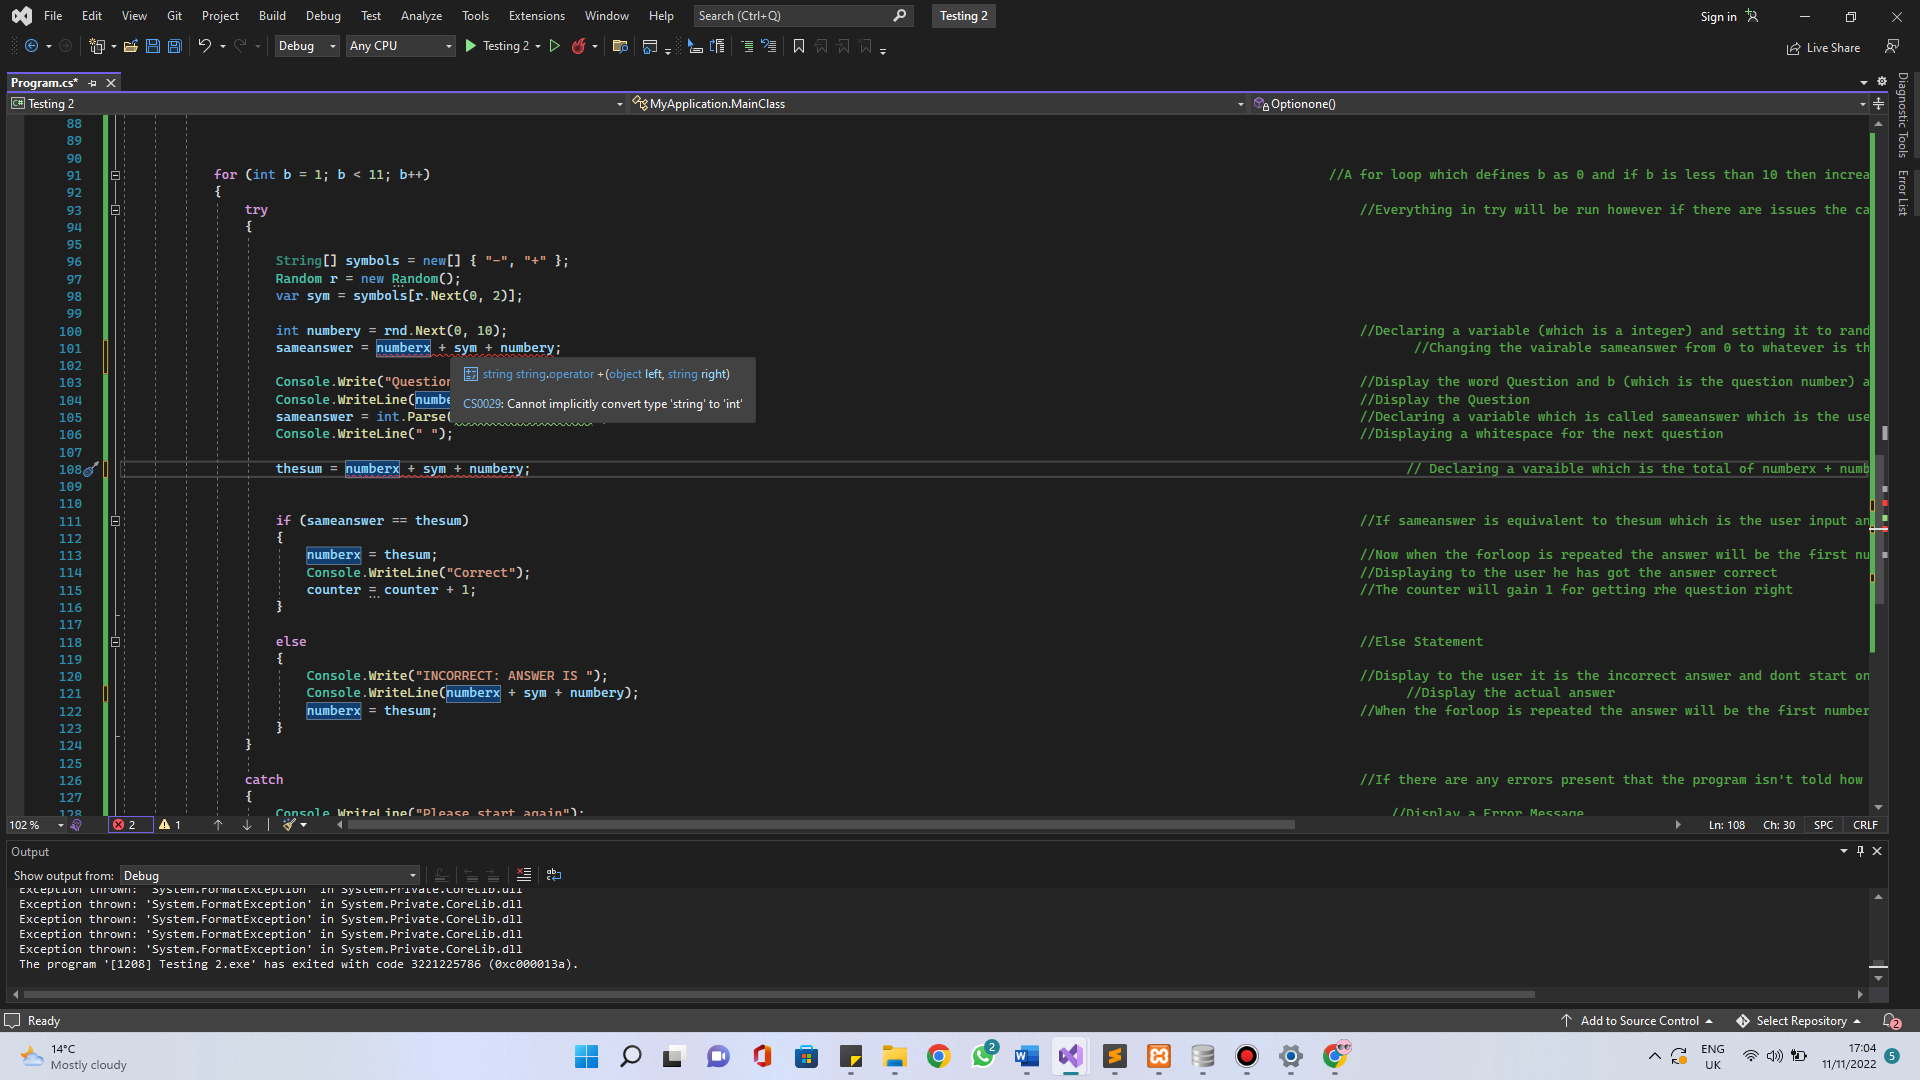Open the Debug configuration dropdown
Image resolution: width=1920 pixels, height=1080 pixels.
point(307,46)
